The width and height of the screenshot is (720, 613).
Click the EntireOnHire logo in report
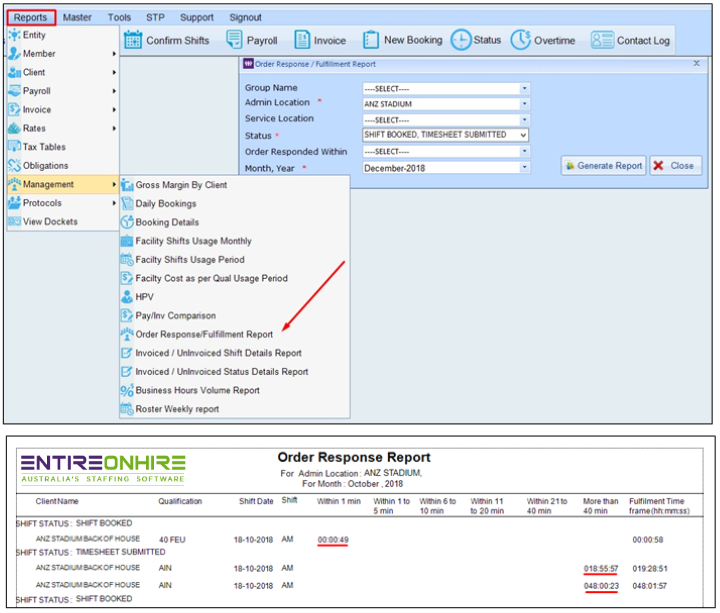point(103,469)
